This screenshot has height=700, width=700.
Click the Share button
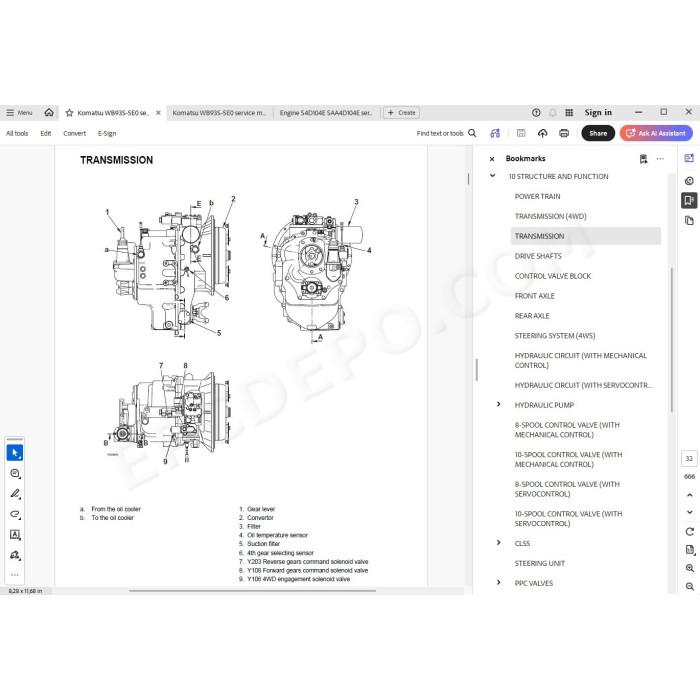coord(598,133)
